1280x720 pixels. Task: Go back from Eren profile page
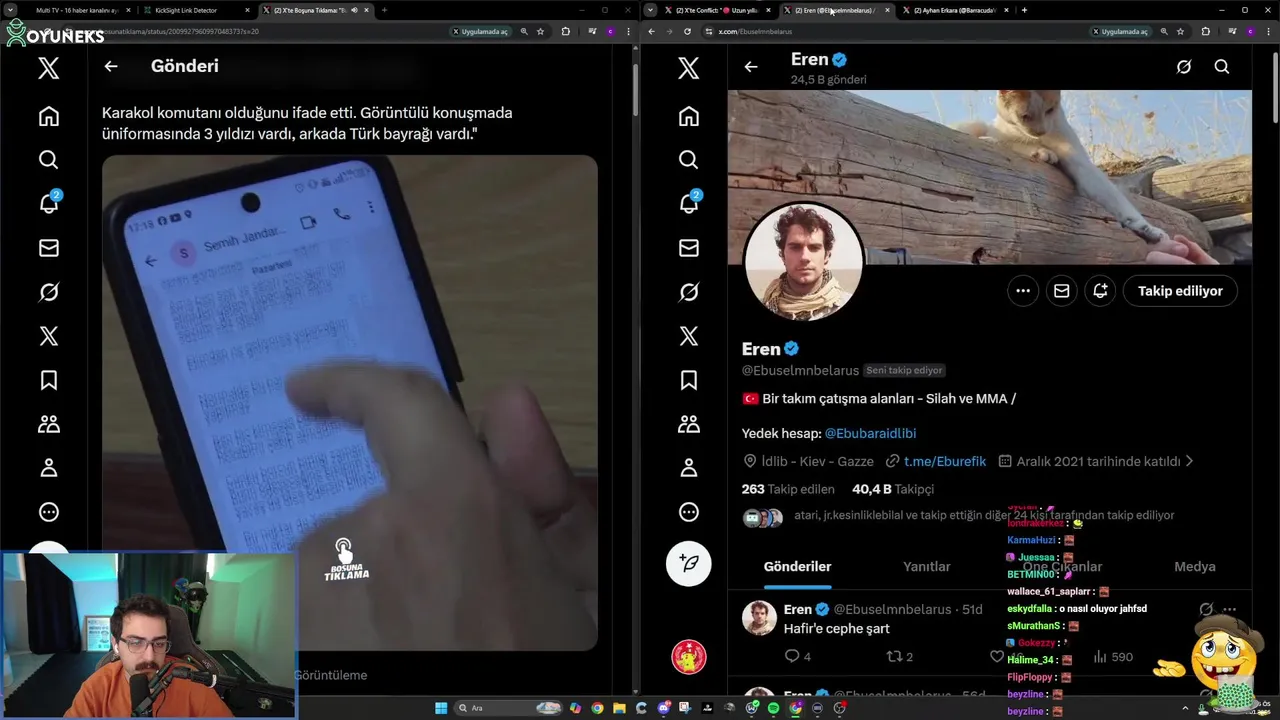coord(751,66)
